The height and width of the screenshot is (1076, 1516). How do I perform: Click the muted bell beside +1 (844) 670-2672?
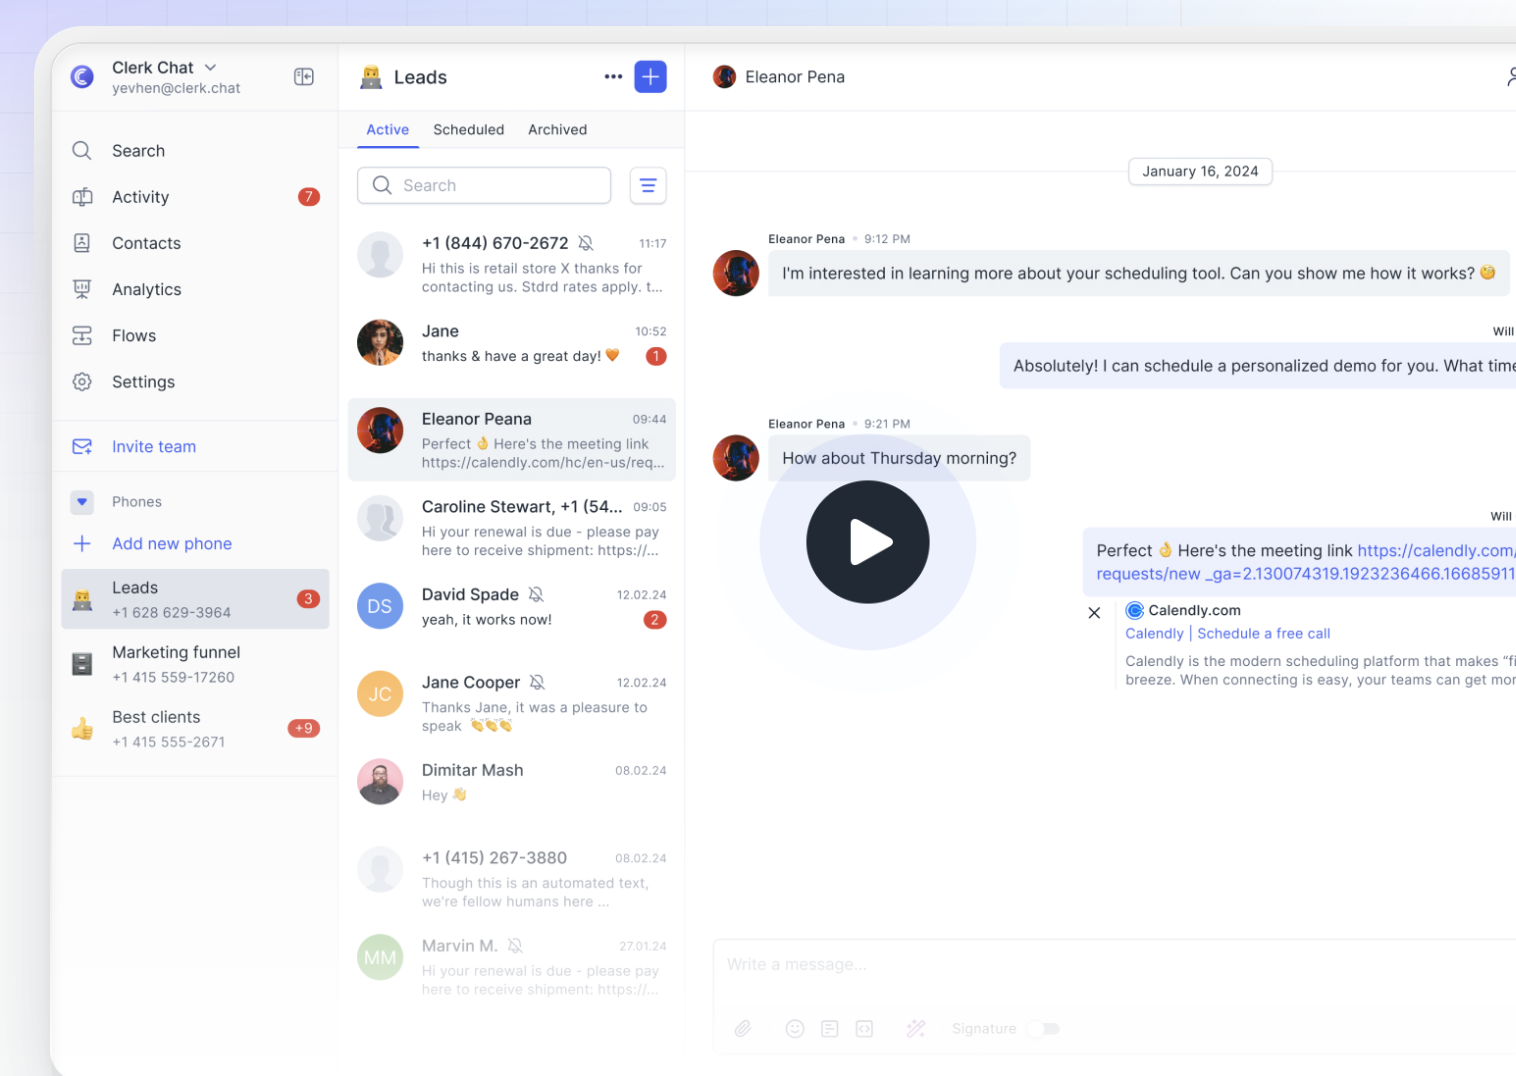(586, 243)
